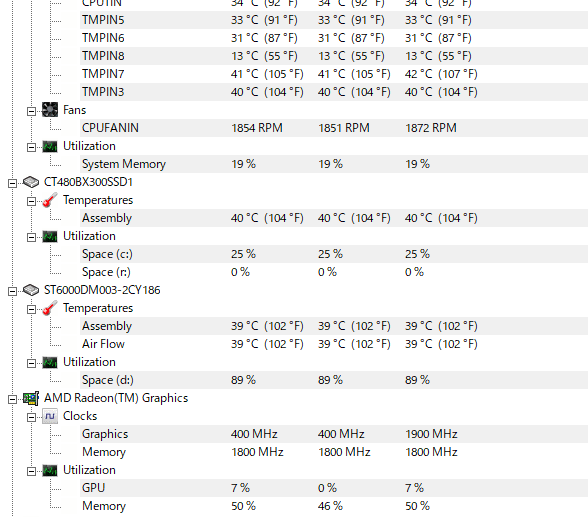Select the Graphics clock 1900 MHz max value
Image resolution: width=588 pixels, height=517 pixels.
[431, 434]
